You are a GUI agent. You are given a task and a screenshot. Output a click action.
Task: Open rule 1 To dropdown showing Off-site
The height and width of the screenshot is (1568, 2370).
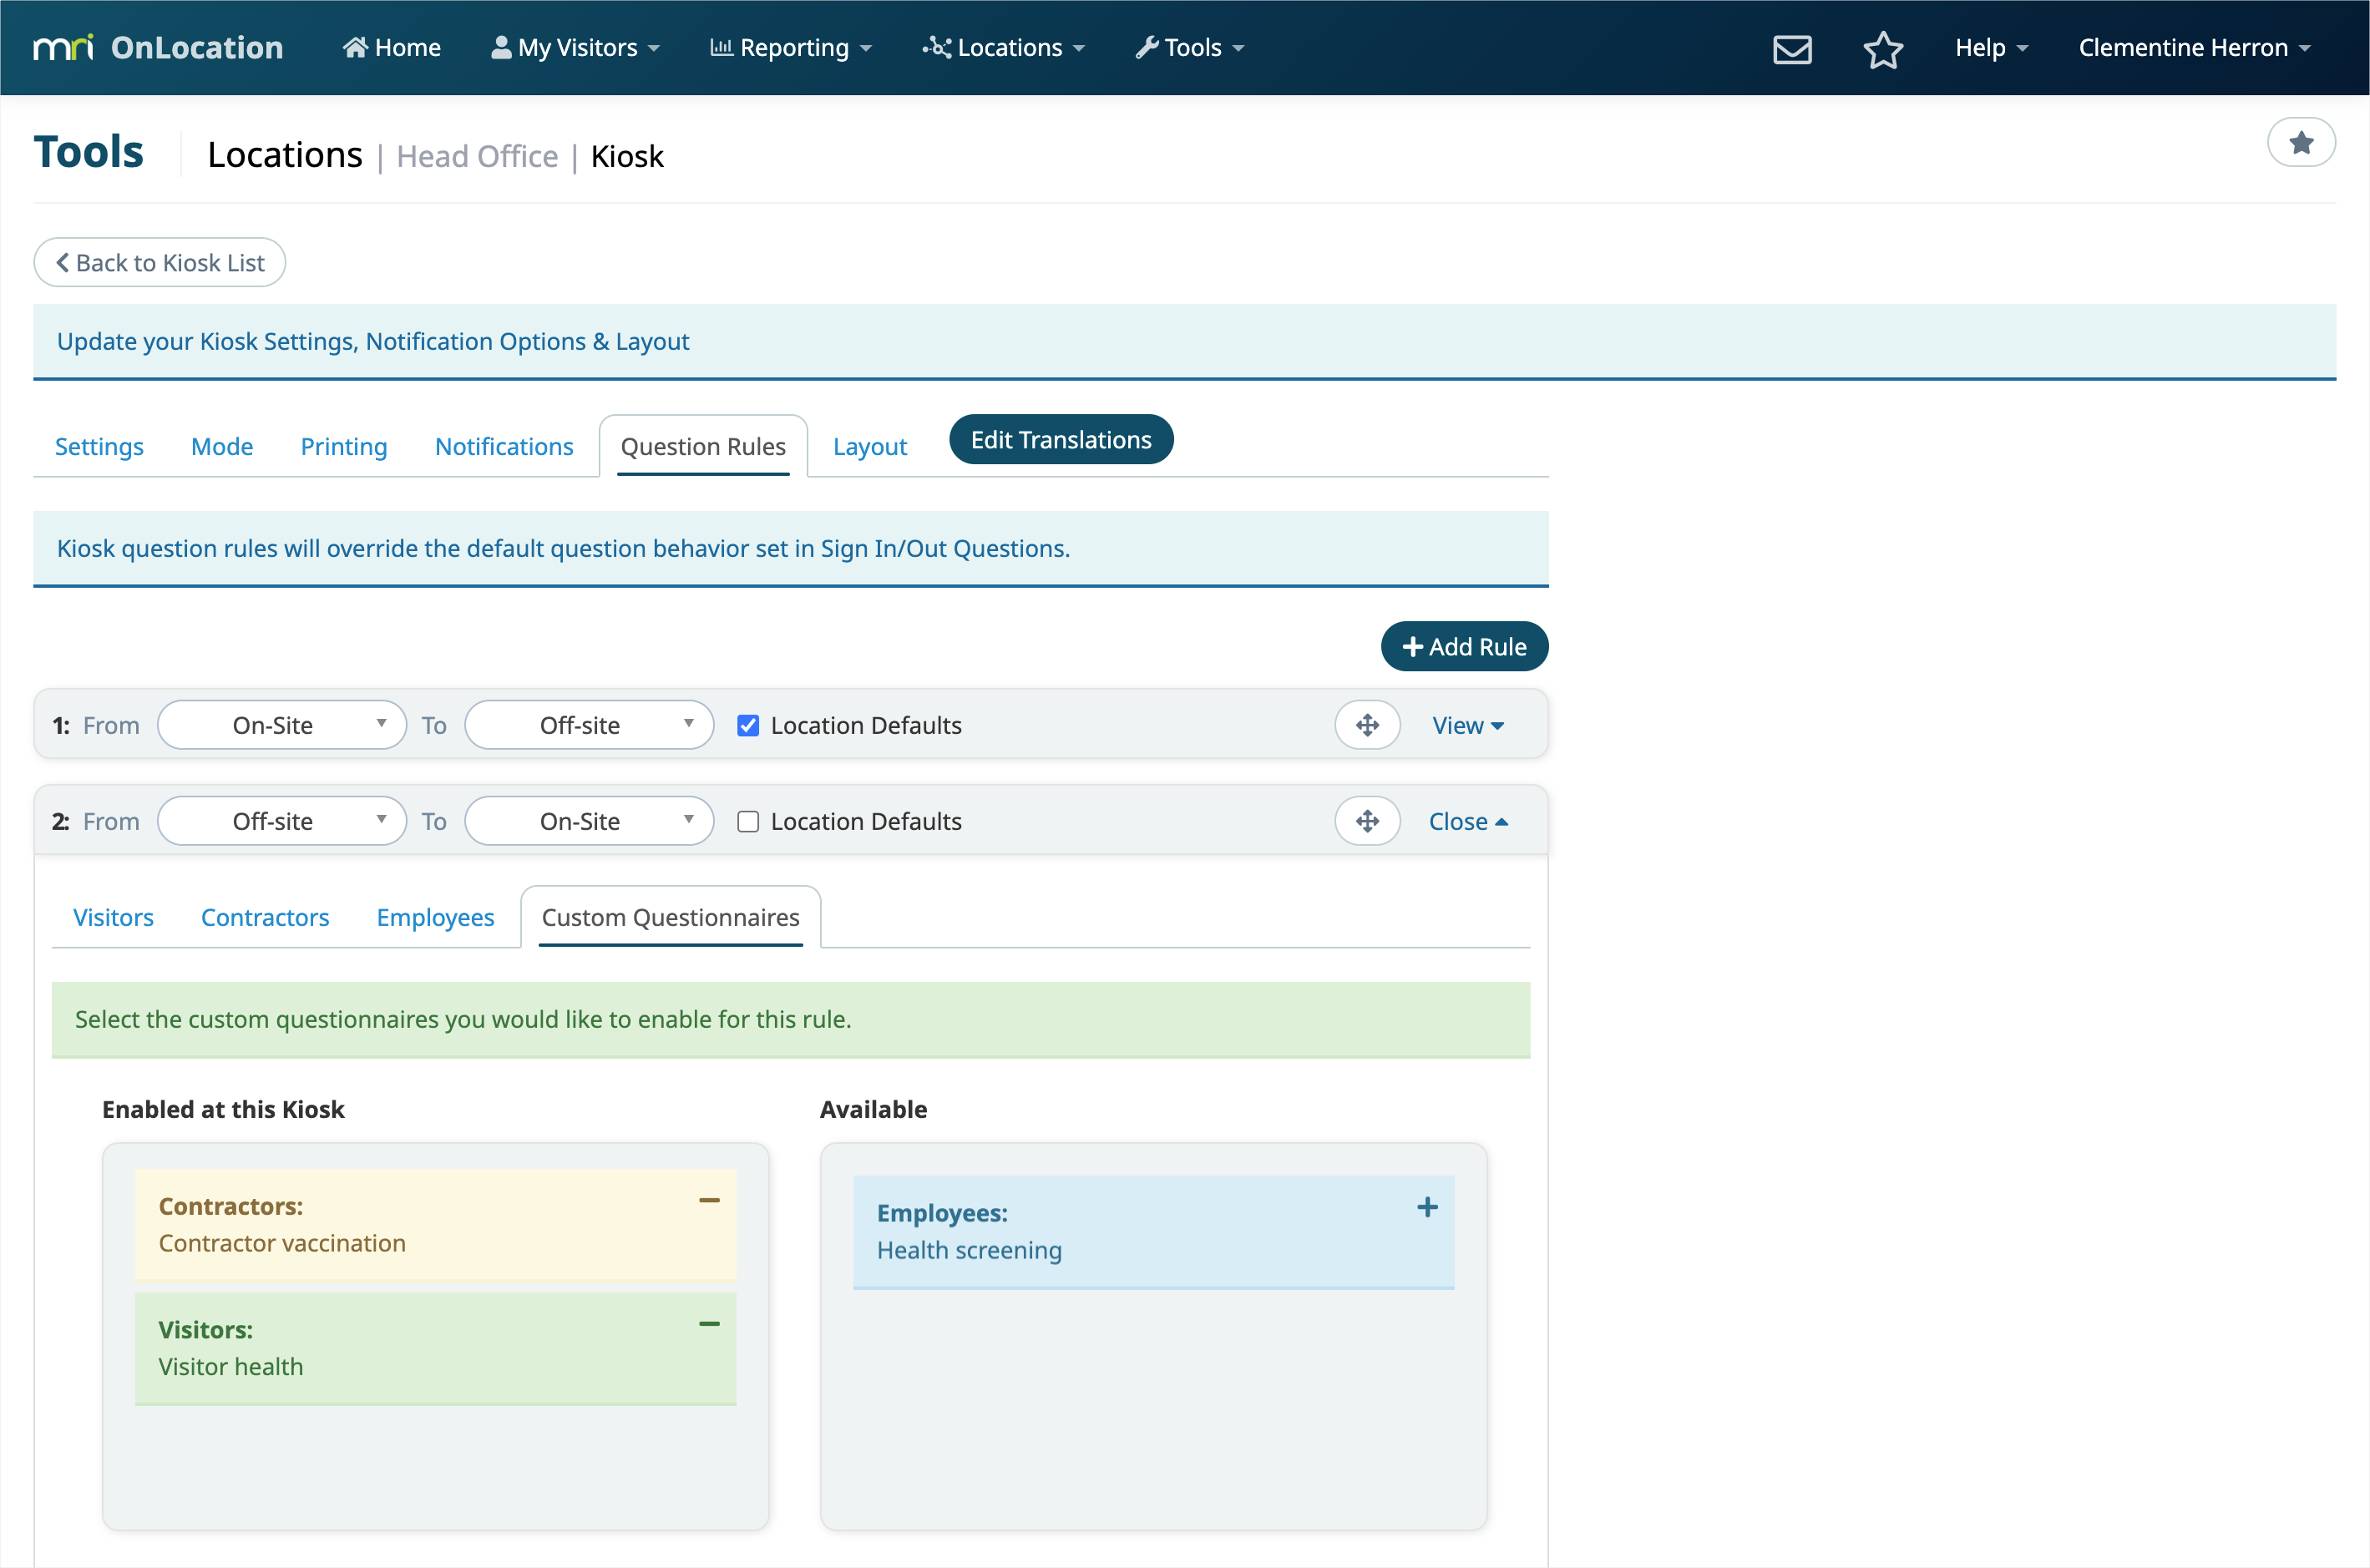[x=589, y=725]
